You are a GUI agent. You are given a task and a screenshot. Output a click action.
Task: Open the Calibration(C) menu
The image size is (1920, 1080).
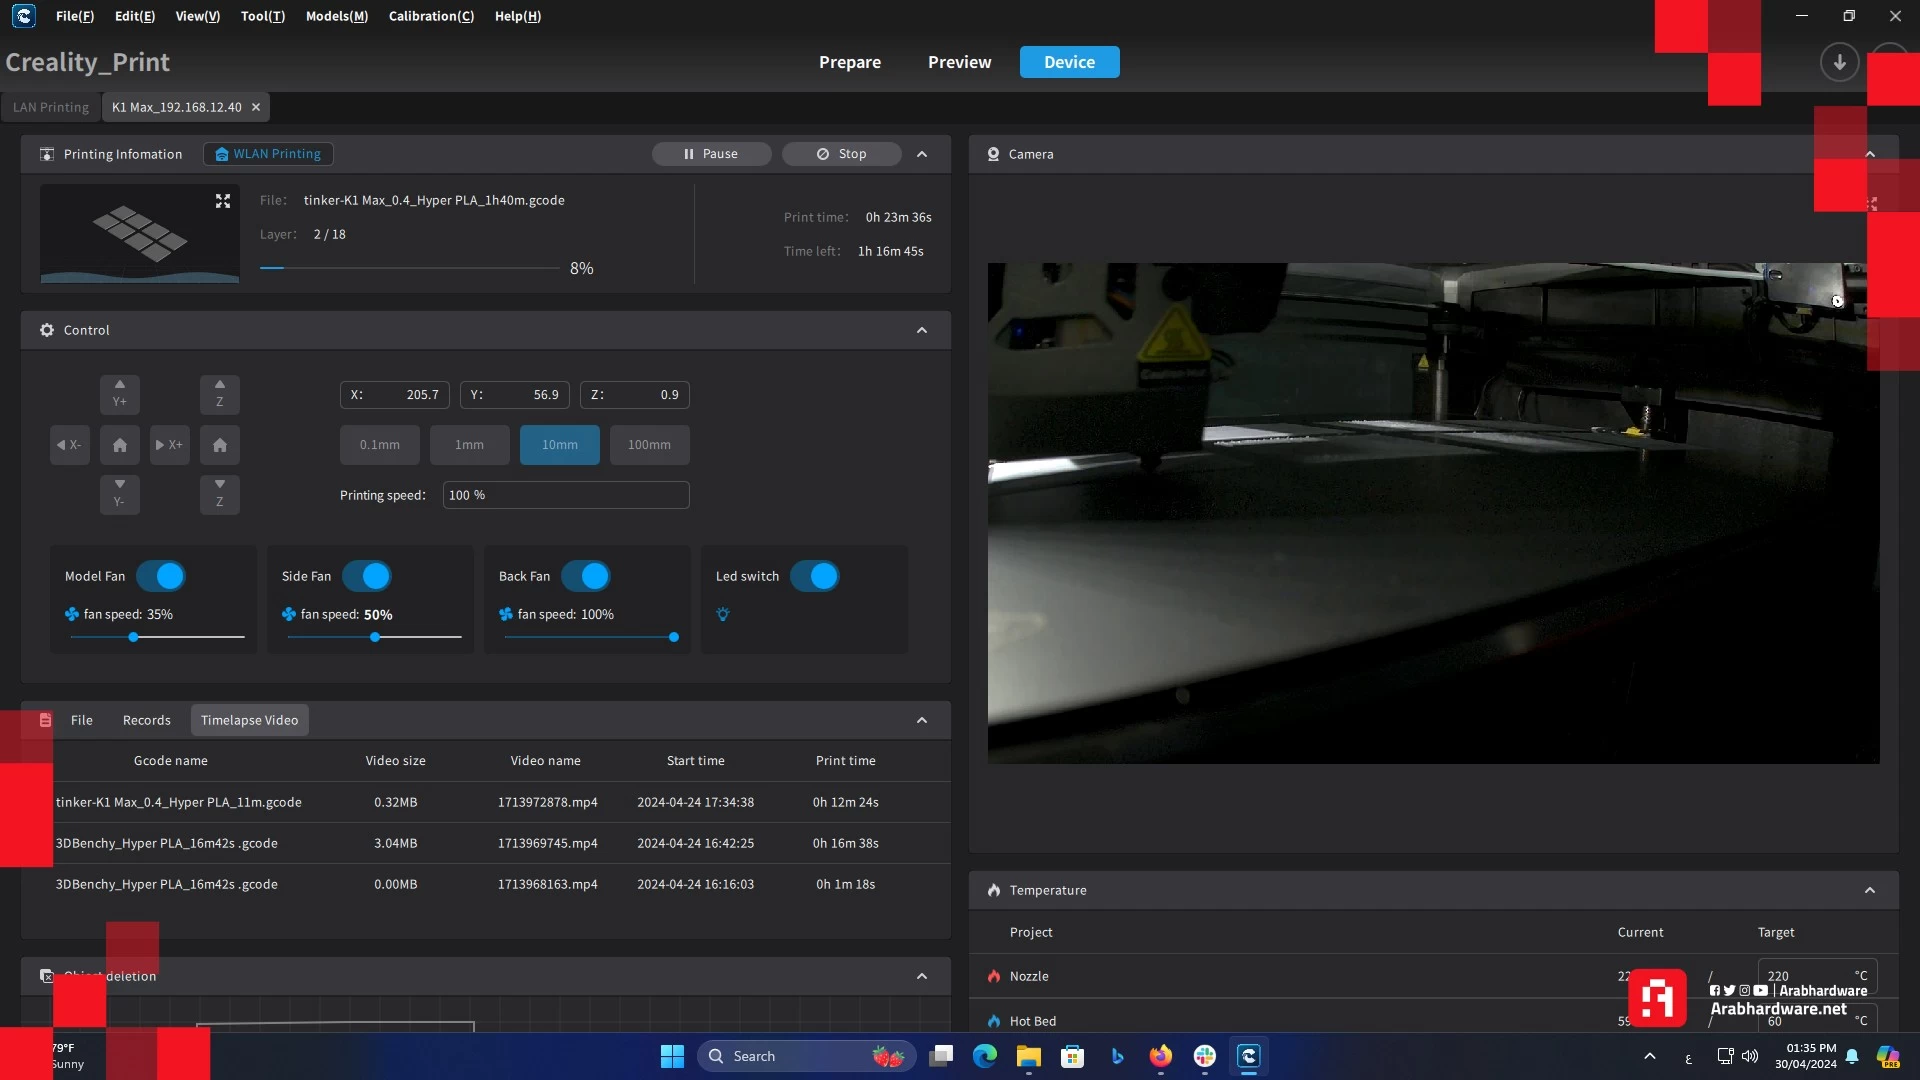[432, 16]
